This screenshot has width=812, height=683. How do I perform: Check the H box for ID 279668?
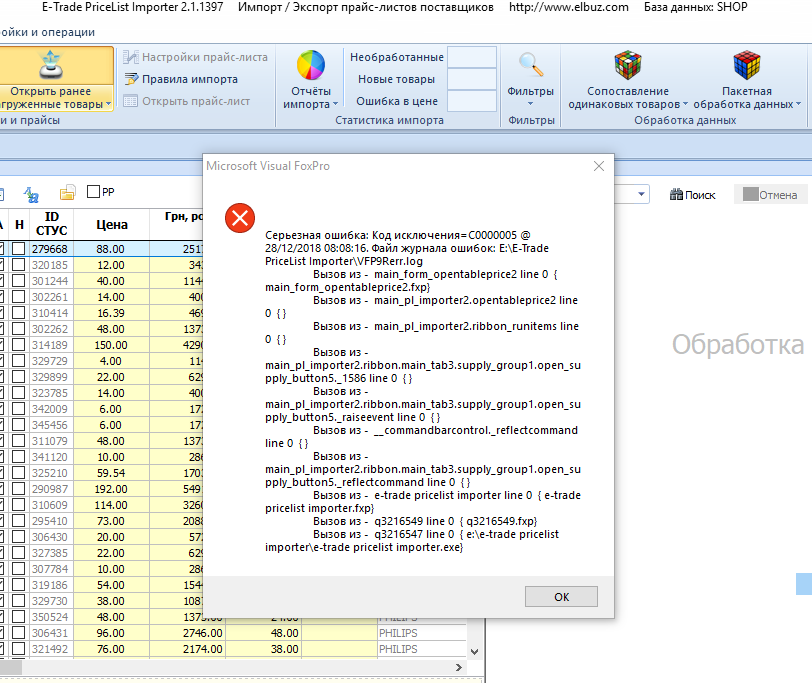19,249
